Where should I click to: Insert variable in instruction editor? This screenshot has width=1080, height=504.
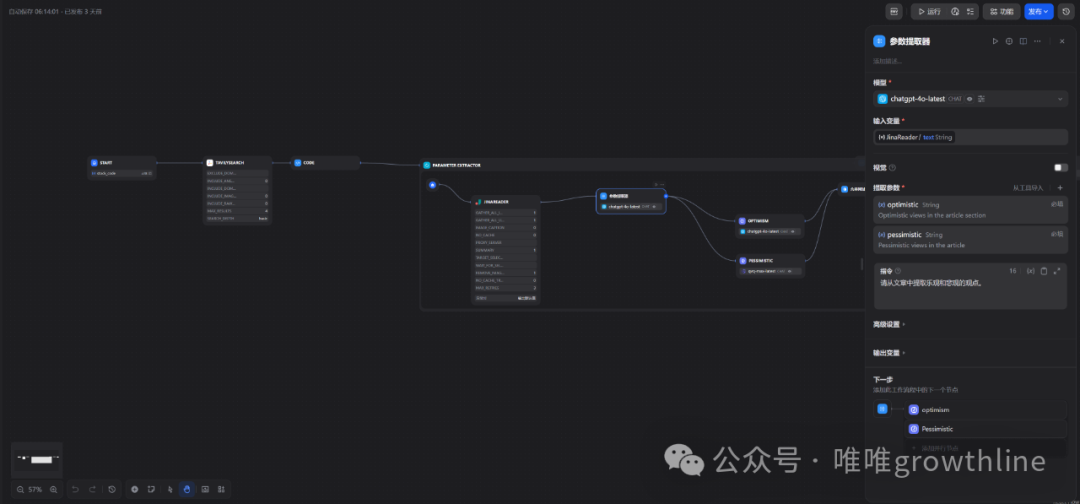coord(1030,271)
